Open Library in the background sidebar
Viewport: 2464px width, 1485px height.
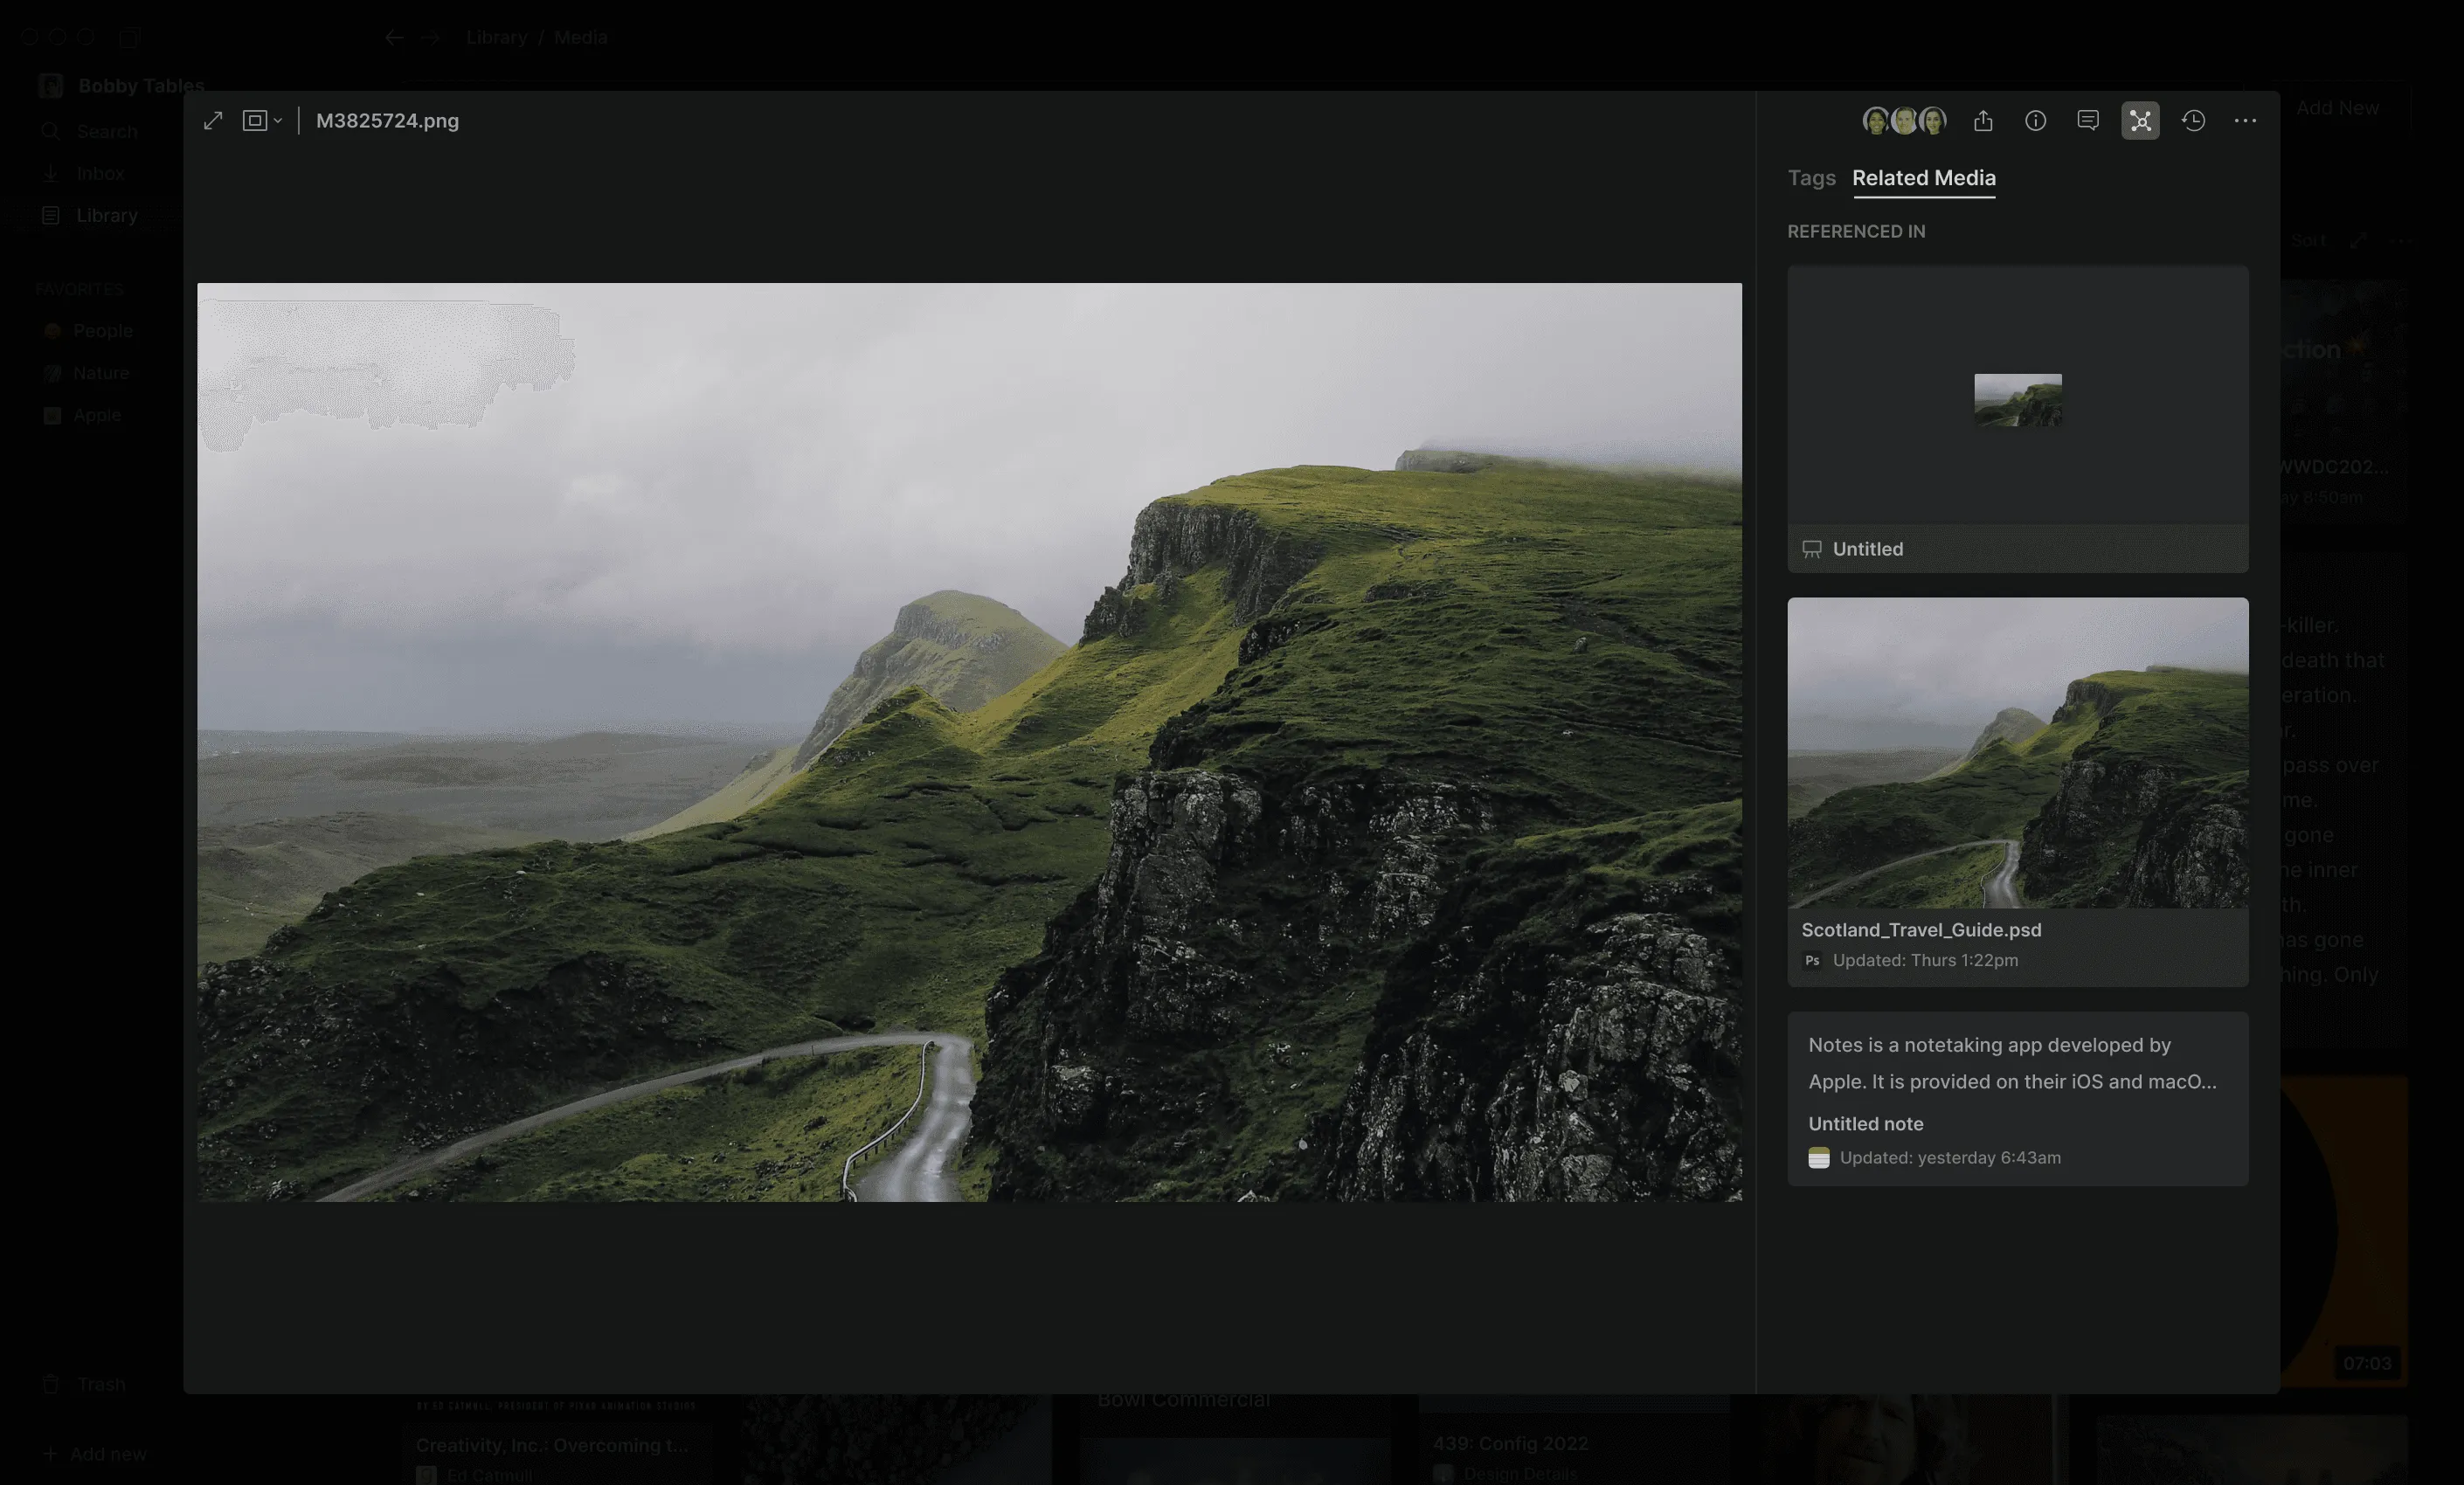pos(90,215)
